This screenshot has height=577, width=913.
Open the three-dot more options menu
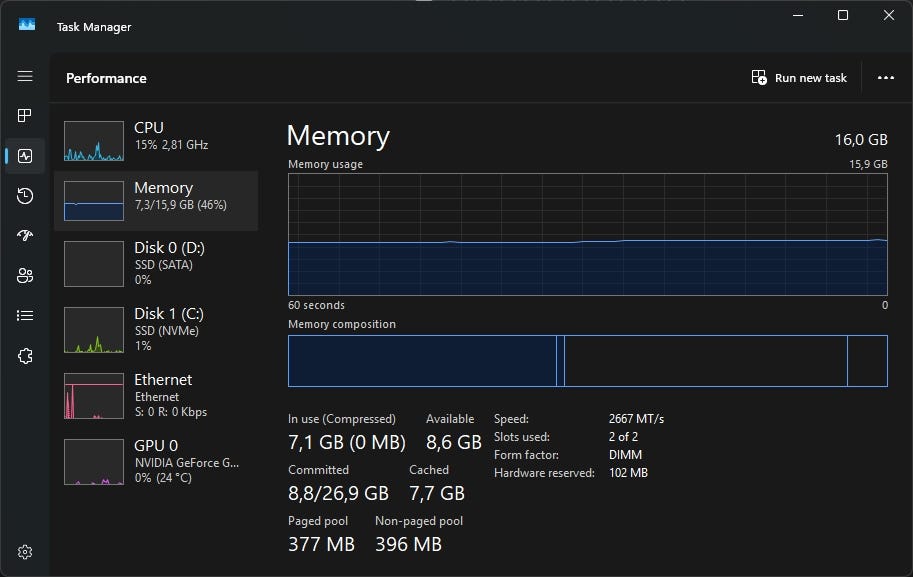click(885, 78)
